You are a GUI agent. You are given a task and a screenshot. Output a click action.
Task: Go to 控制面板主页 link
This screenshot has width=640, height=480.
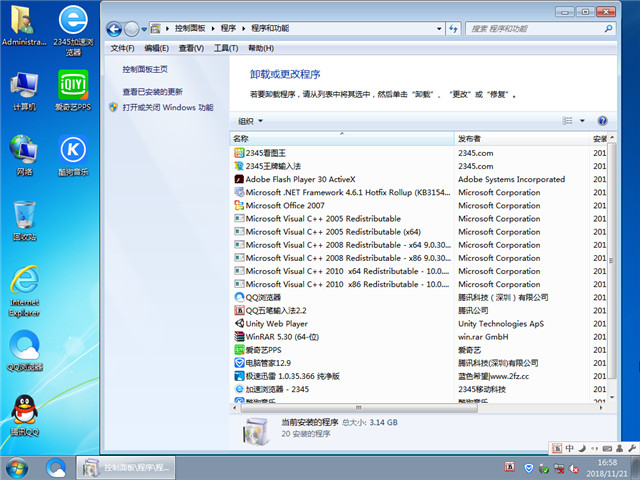tap(145, 69)
